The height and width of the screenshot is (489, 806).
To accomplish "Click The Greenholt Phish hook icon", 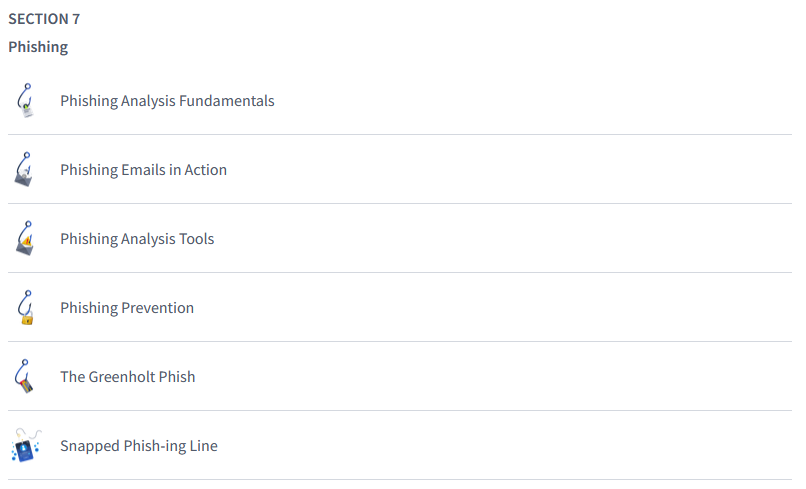I will 26,377.
